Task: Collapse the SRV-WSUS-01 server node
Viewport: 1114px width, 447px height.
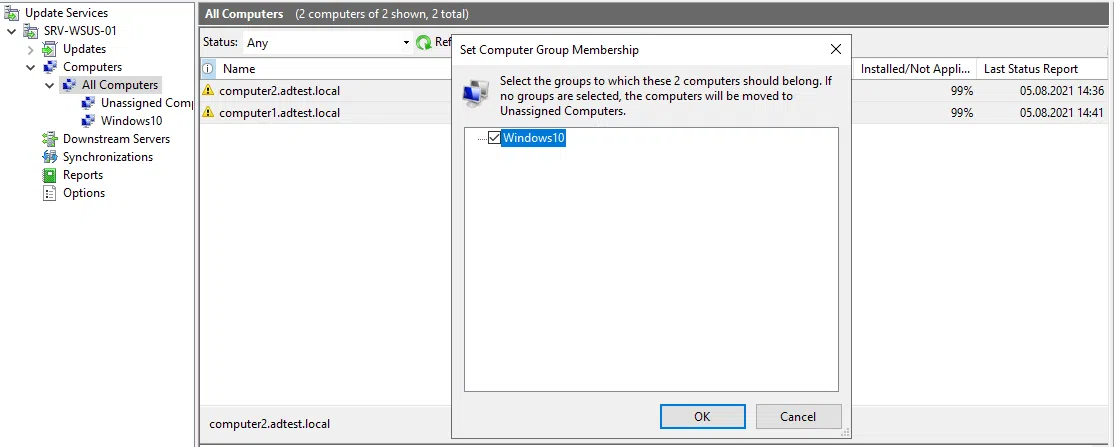Action: [x=11, y=31]
